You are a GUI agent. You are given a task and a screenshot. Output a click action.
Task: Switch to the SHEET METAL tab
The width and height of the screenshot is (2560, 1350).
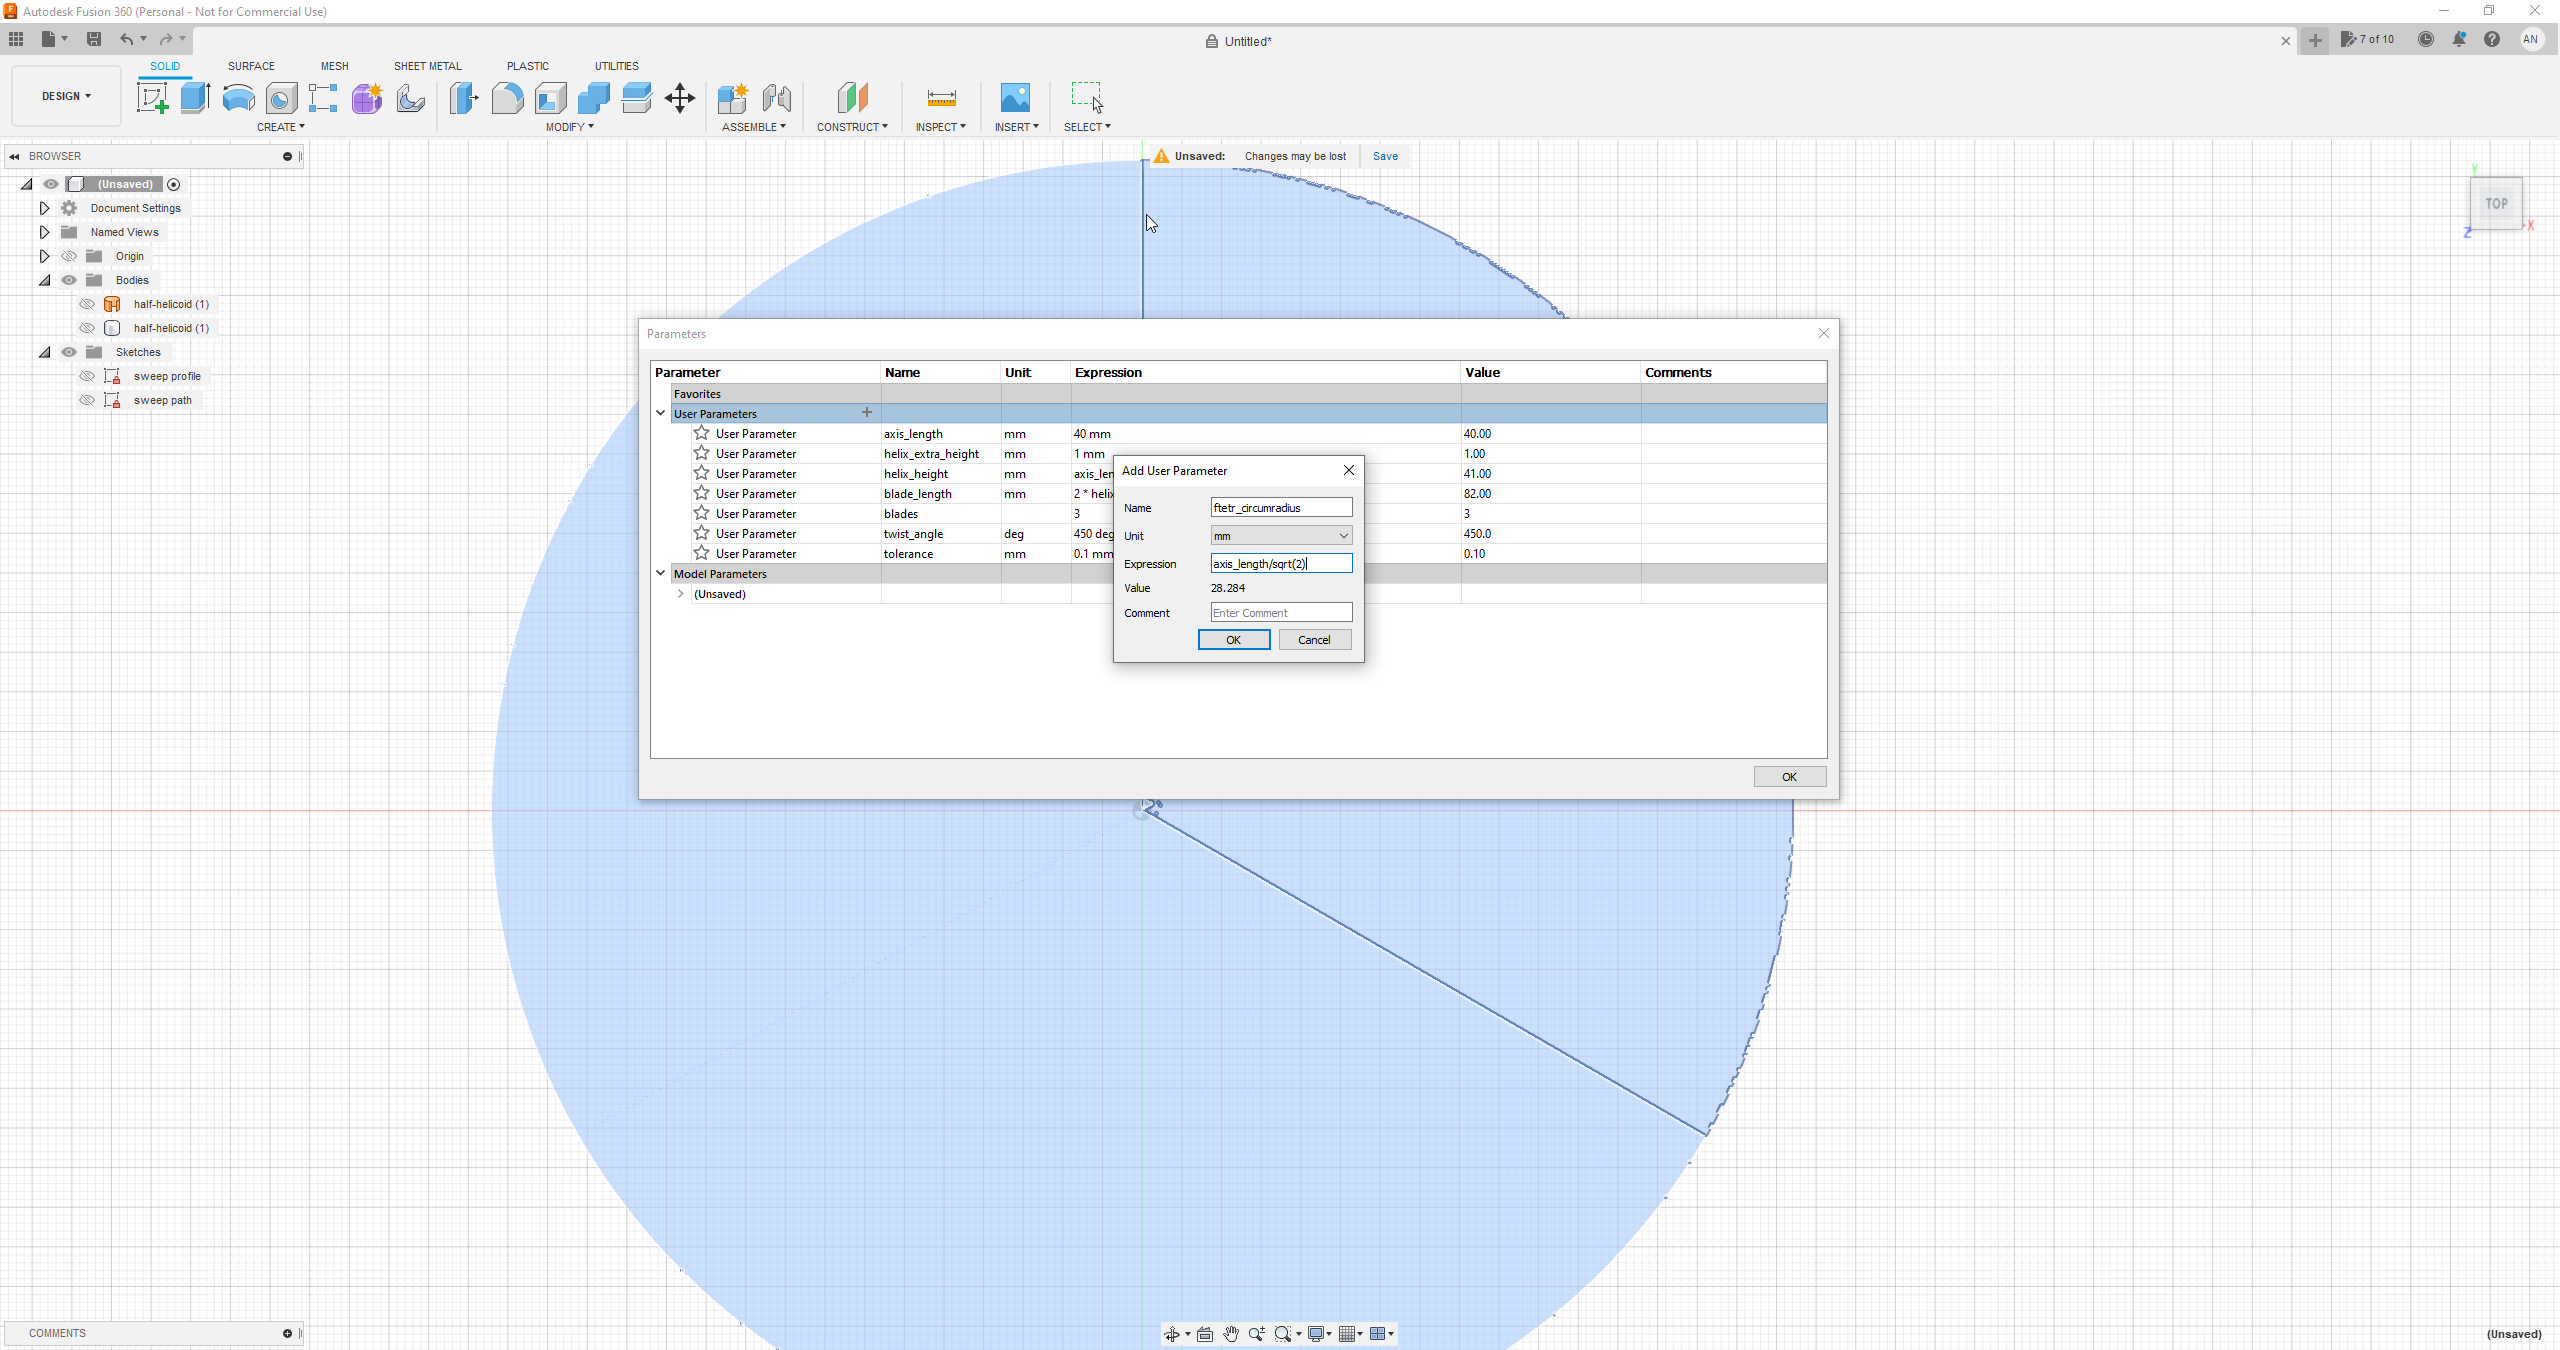point(427,66)
